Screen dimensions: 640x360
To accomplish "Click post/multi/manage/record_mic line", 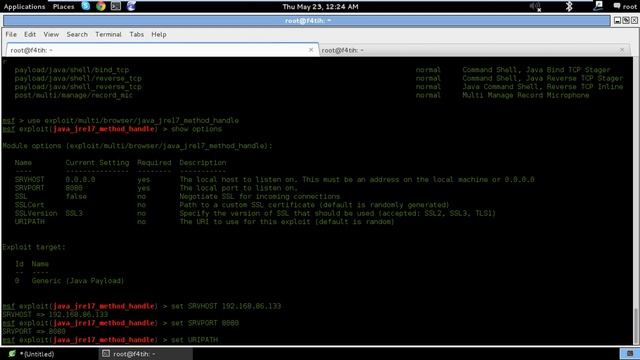I will 73,96.
